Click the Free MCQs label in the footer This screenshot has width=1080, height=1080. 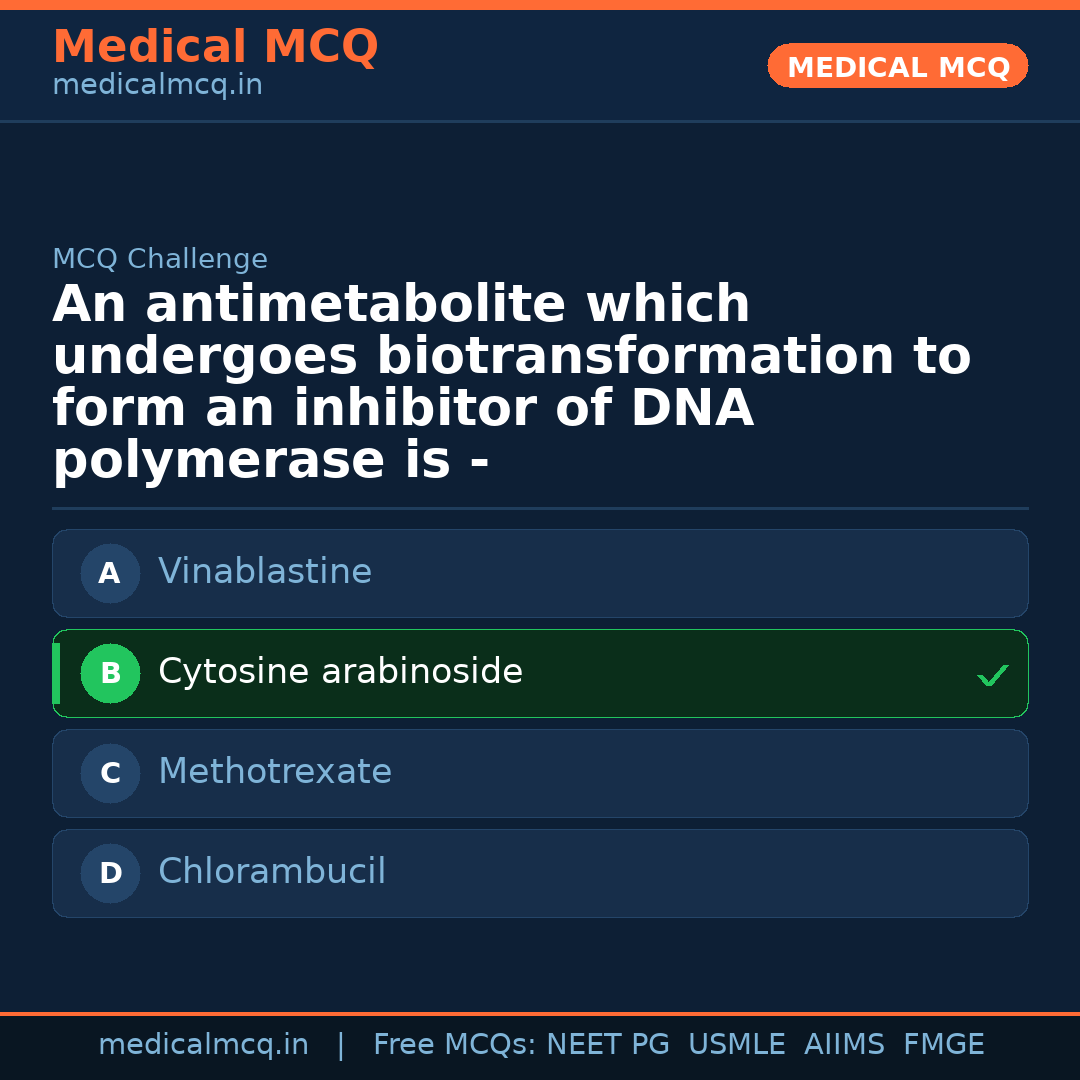pyautogui.click(x=454, y=1045)
